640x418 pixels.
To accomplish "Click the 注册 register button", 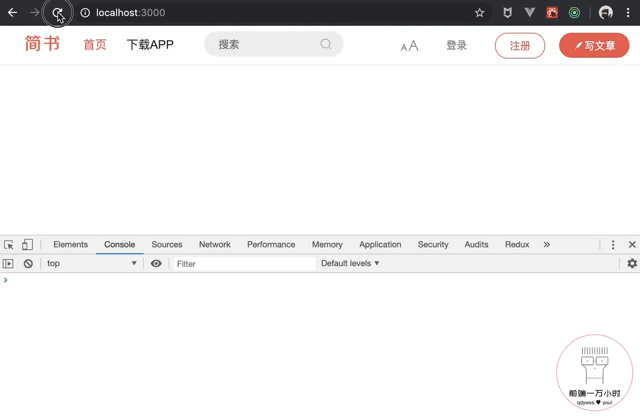I will pos(520,46).
